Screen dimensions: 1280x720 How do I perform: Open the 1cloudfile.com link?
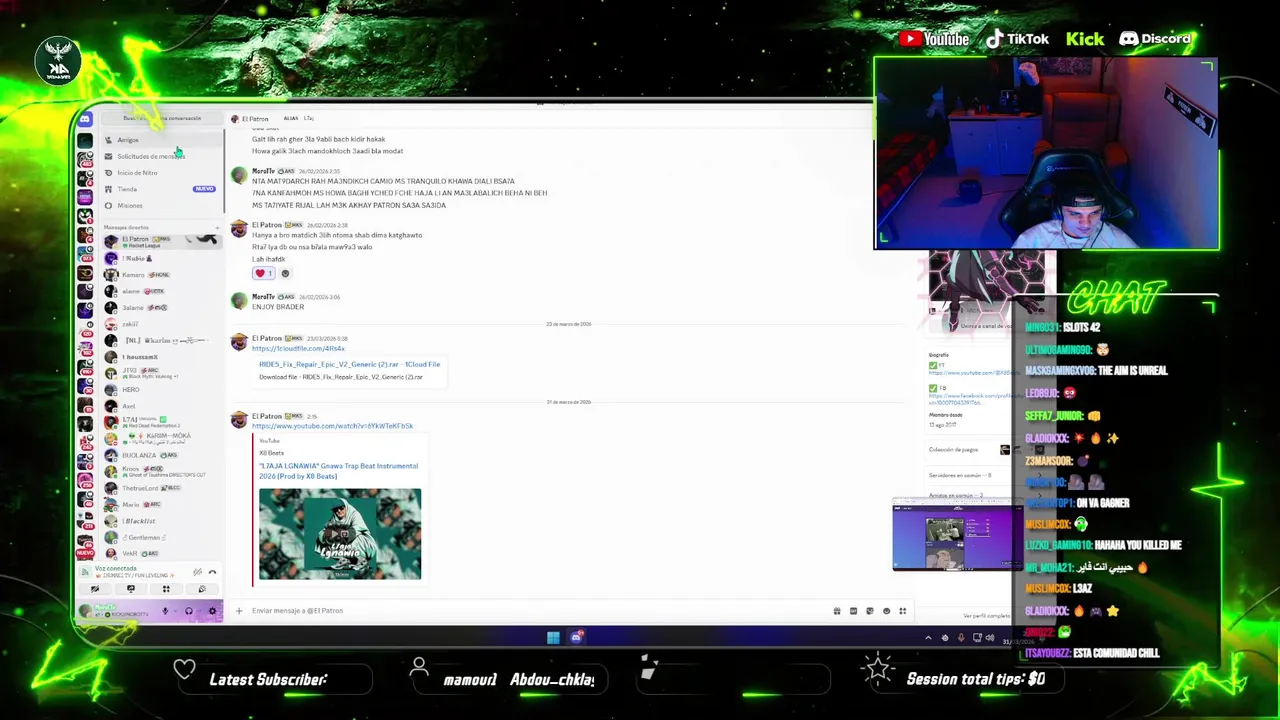pos(298,348)
